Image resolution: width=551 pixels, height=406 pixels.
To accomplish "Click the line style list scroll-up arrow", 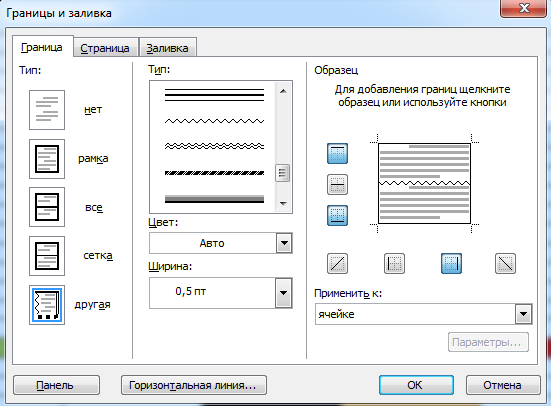I will (x=283, y=91).
